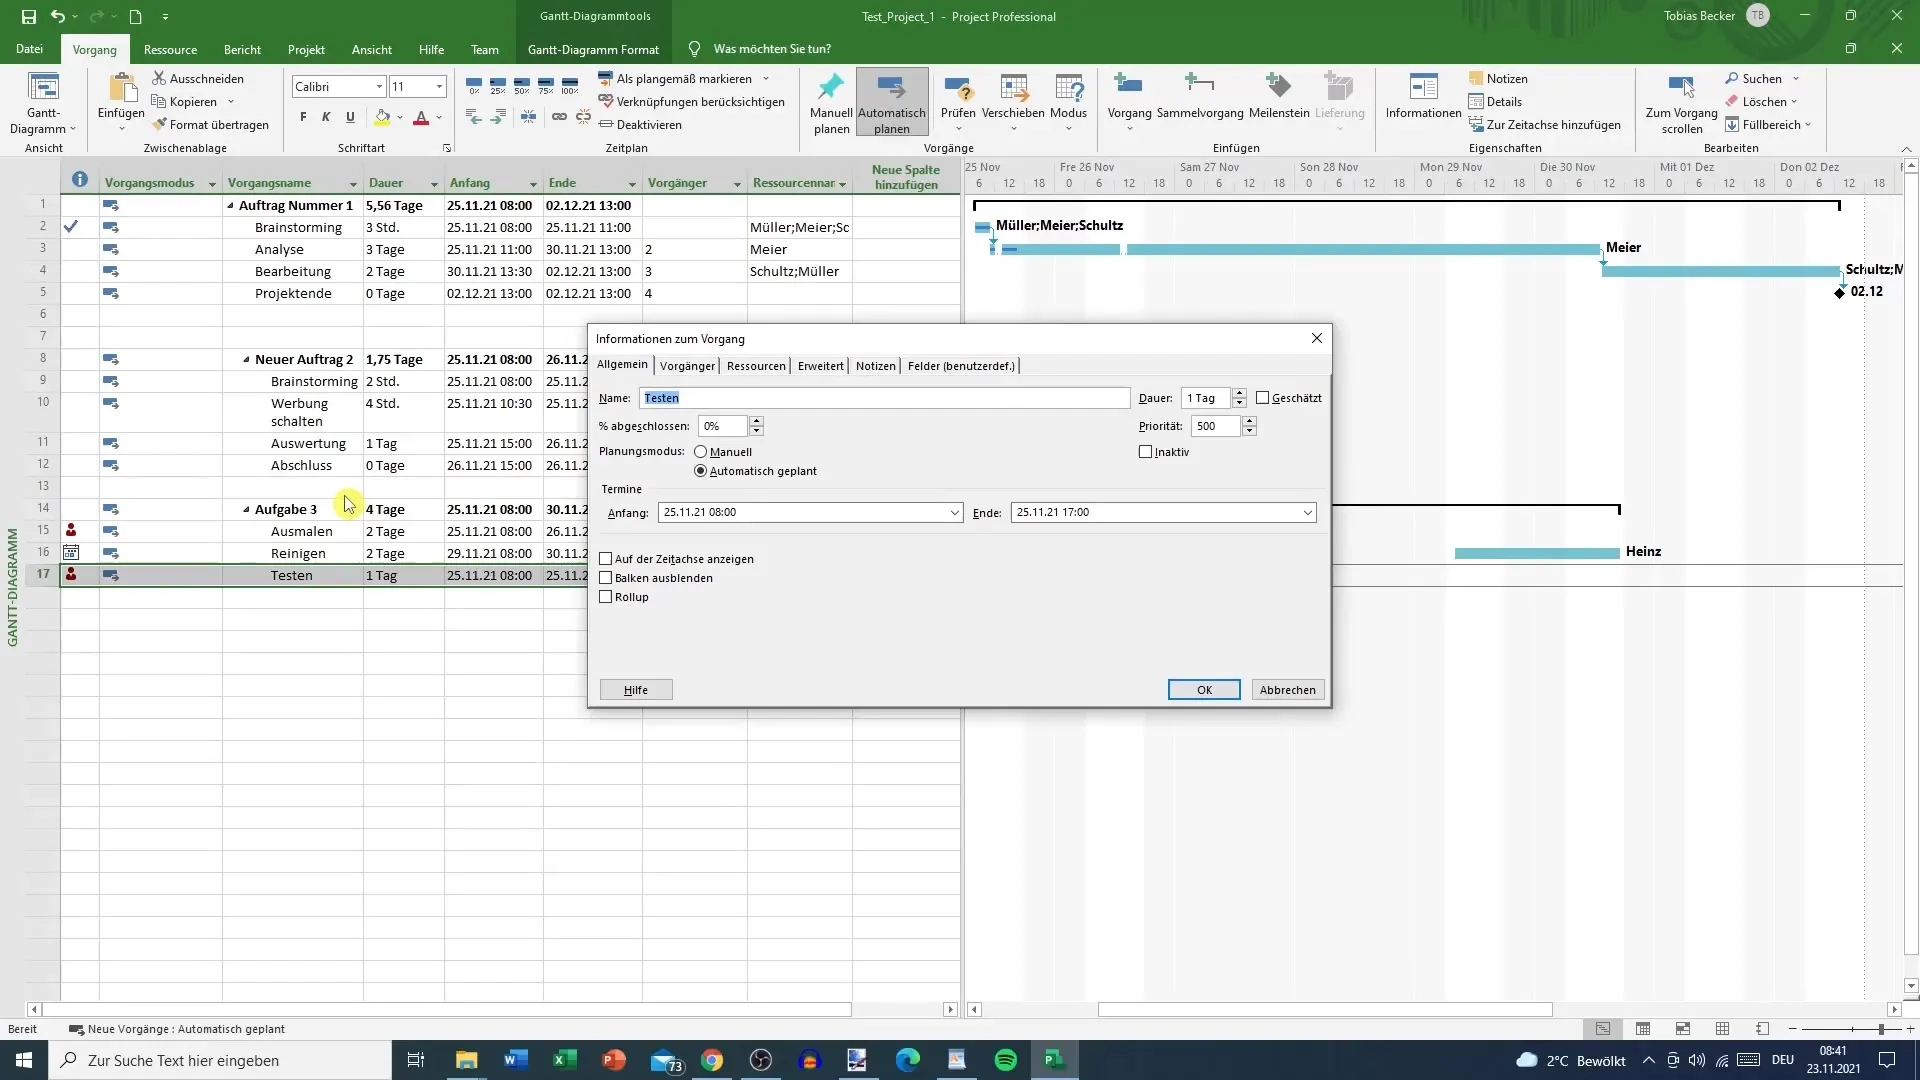Open the Anfang date dropdown
This screenshot has width=1920, height=1080.
pos(954,512)
